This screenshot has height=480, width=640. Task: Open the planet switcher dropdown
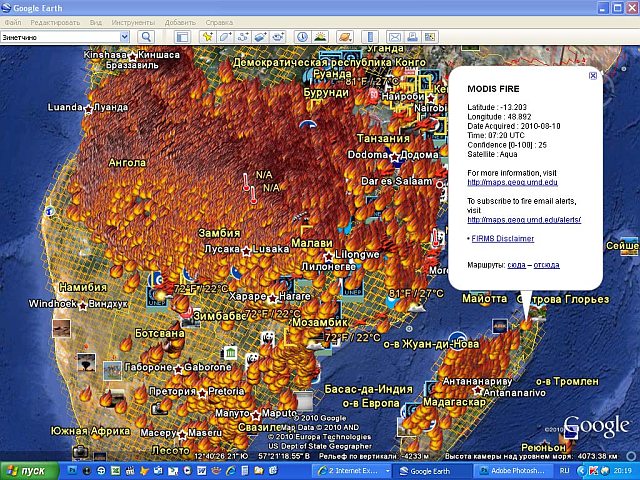[345, 37]
